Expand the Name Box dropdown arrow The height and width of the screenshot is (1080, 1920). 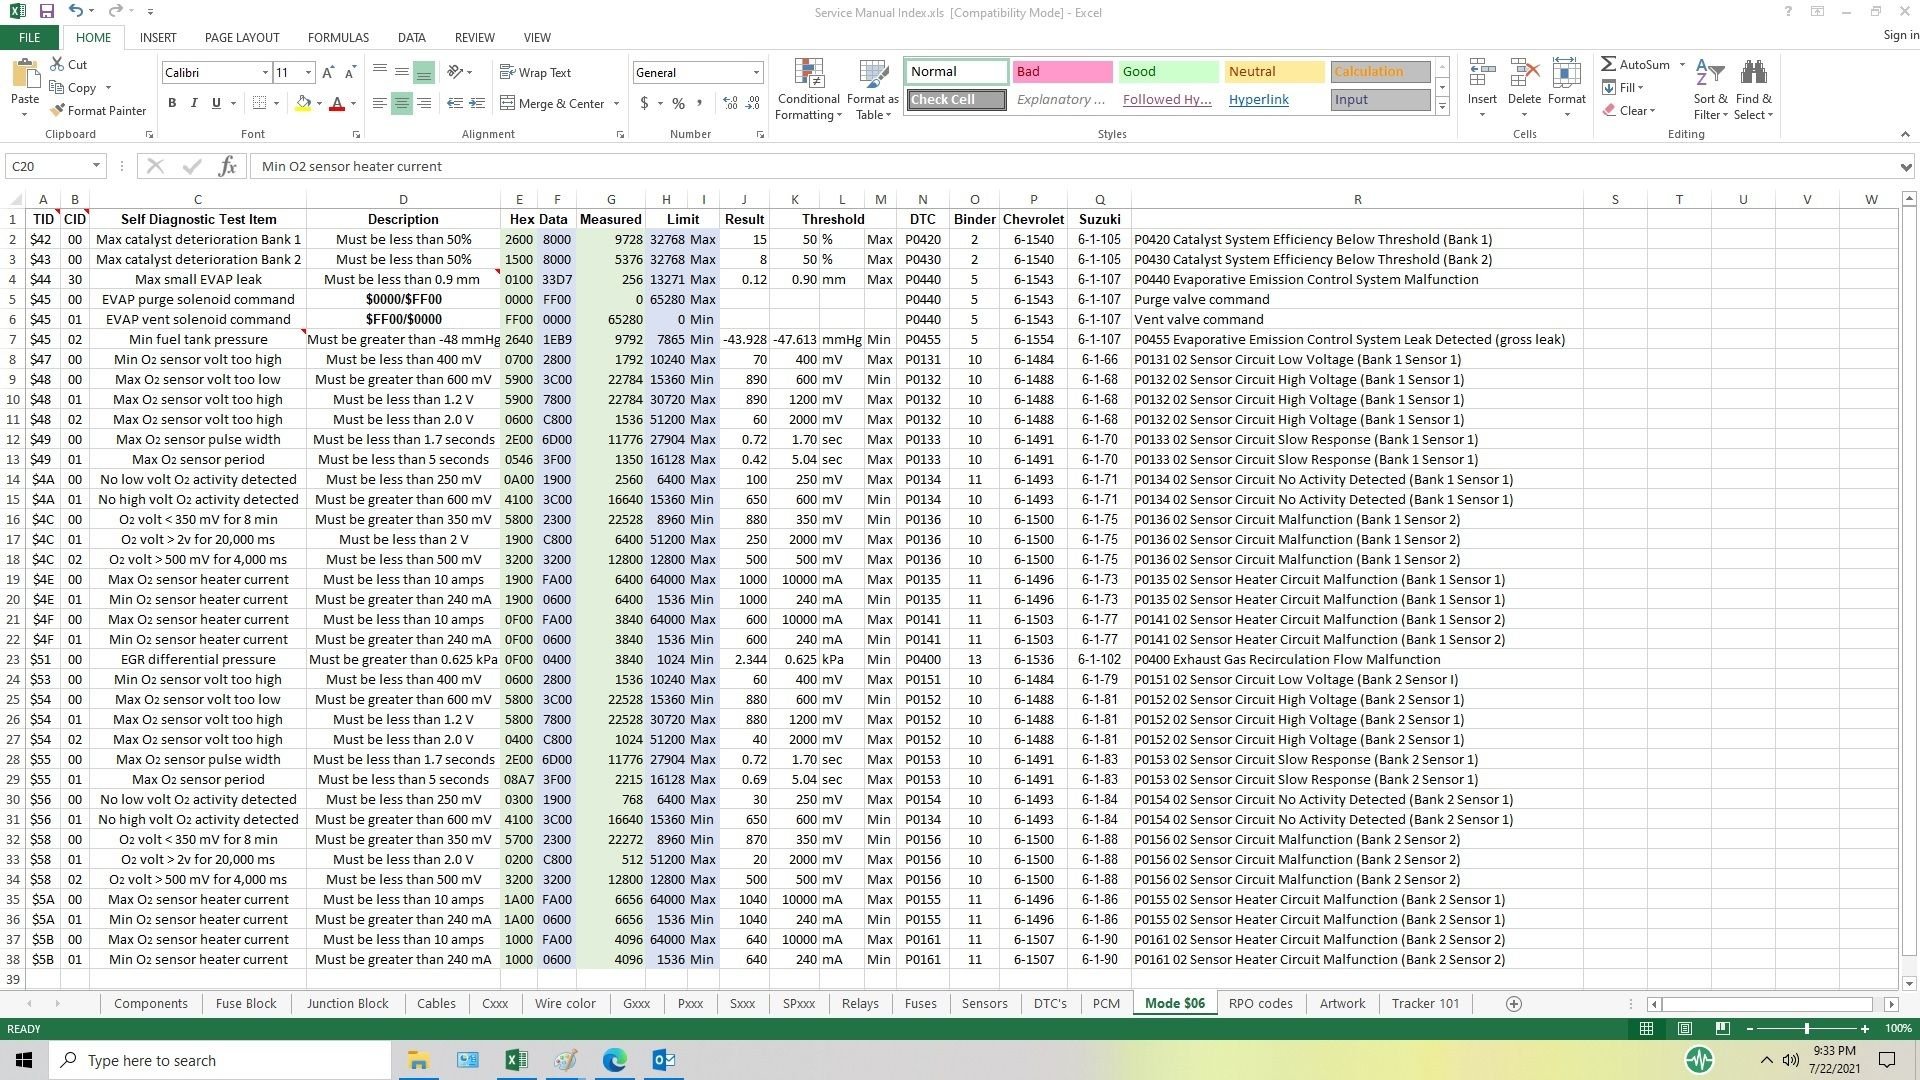pos(96,166)
